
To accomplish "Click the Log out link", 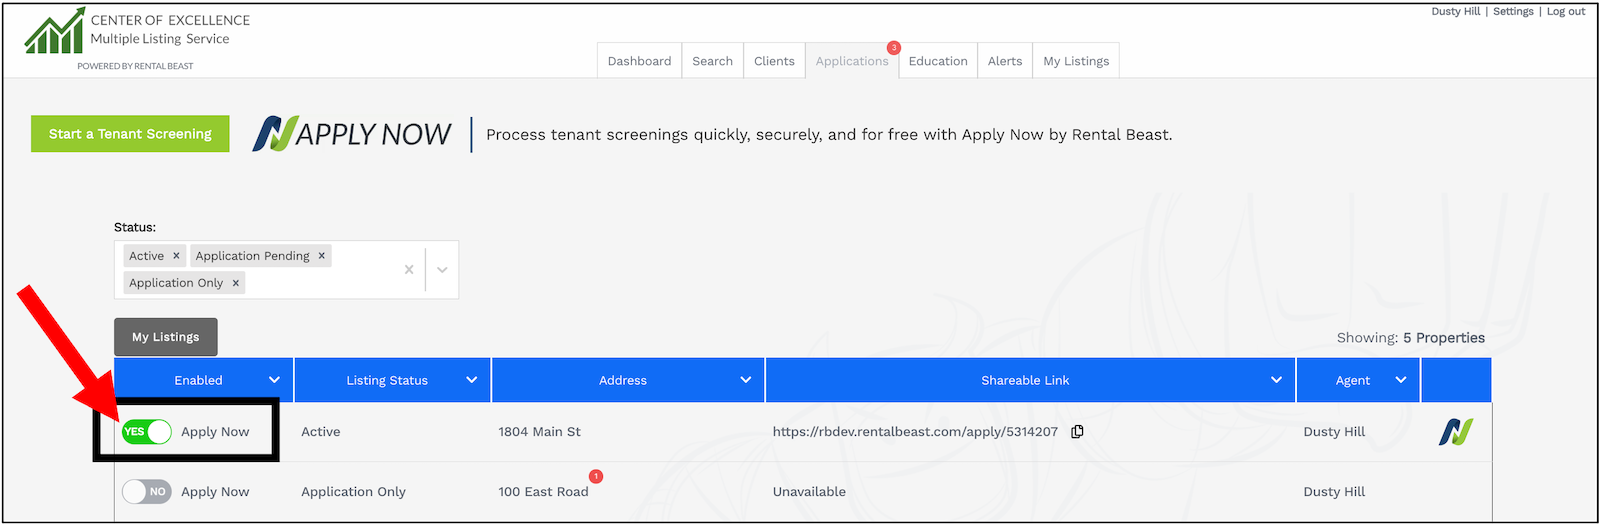I will click(x=1566, y=12).
